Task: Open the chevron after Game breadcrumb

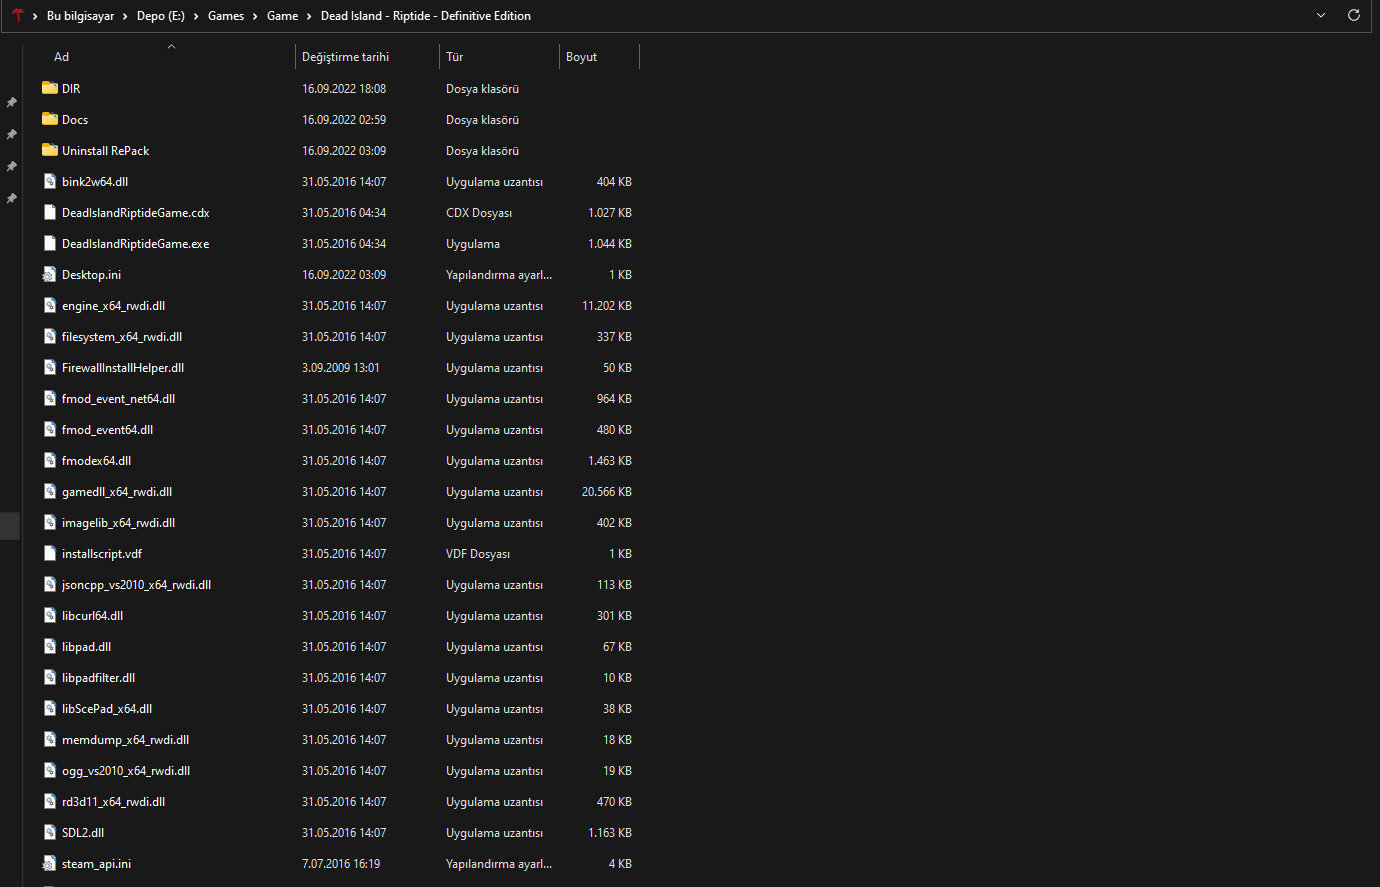Action: coord(309,16)
